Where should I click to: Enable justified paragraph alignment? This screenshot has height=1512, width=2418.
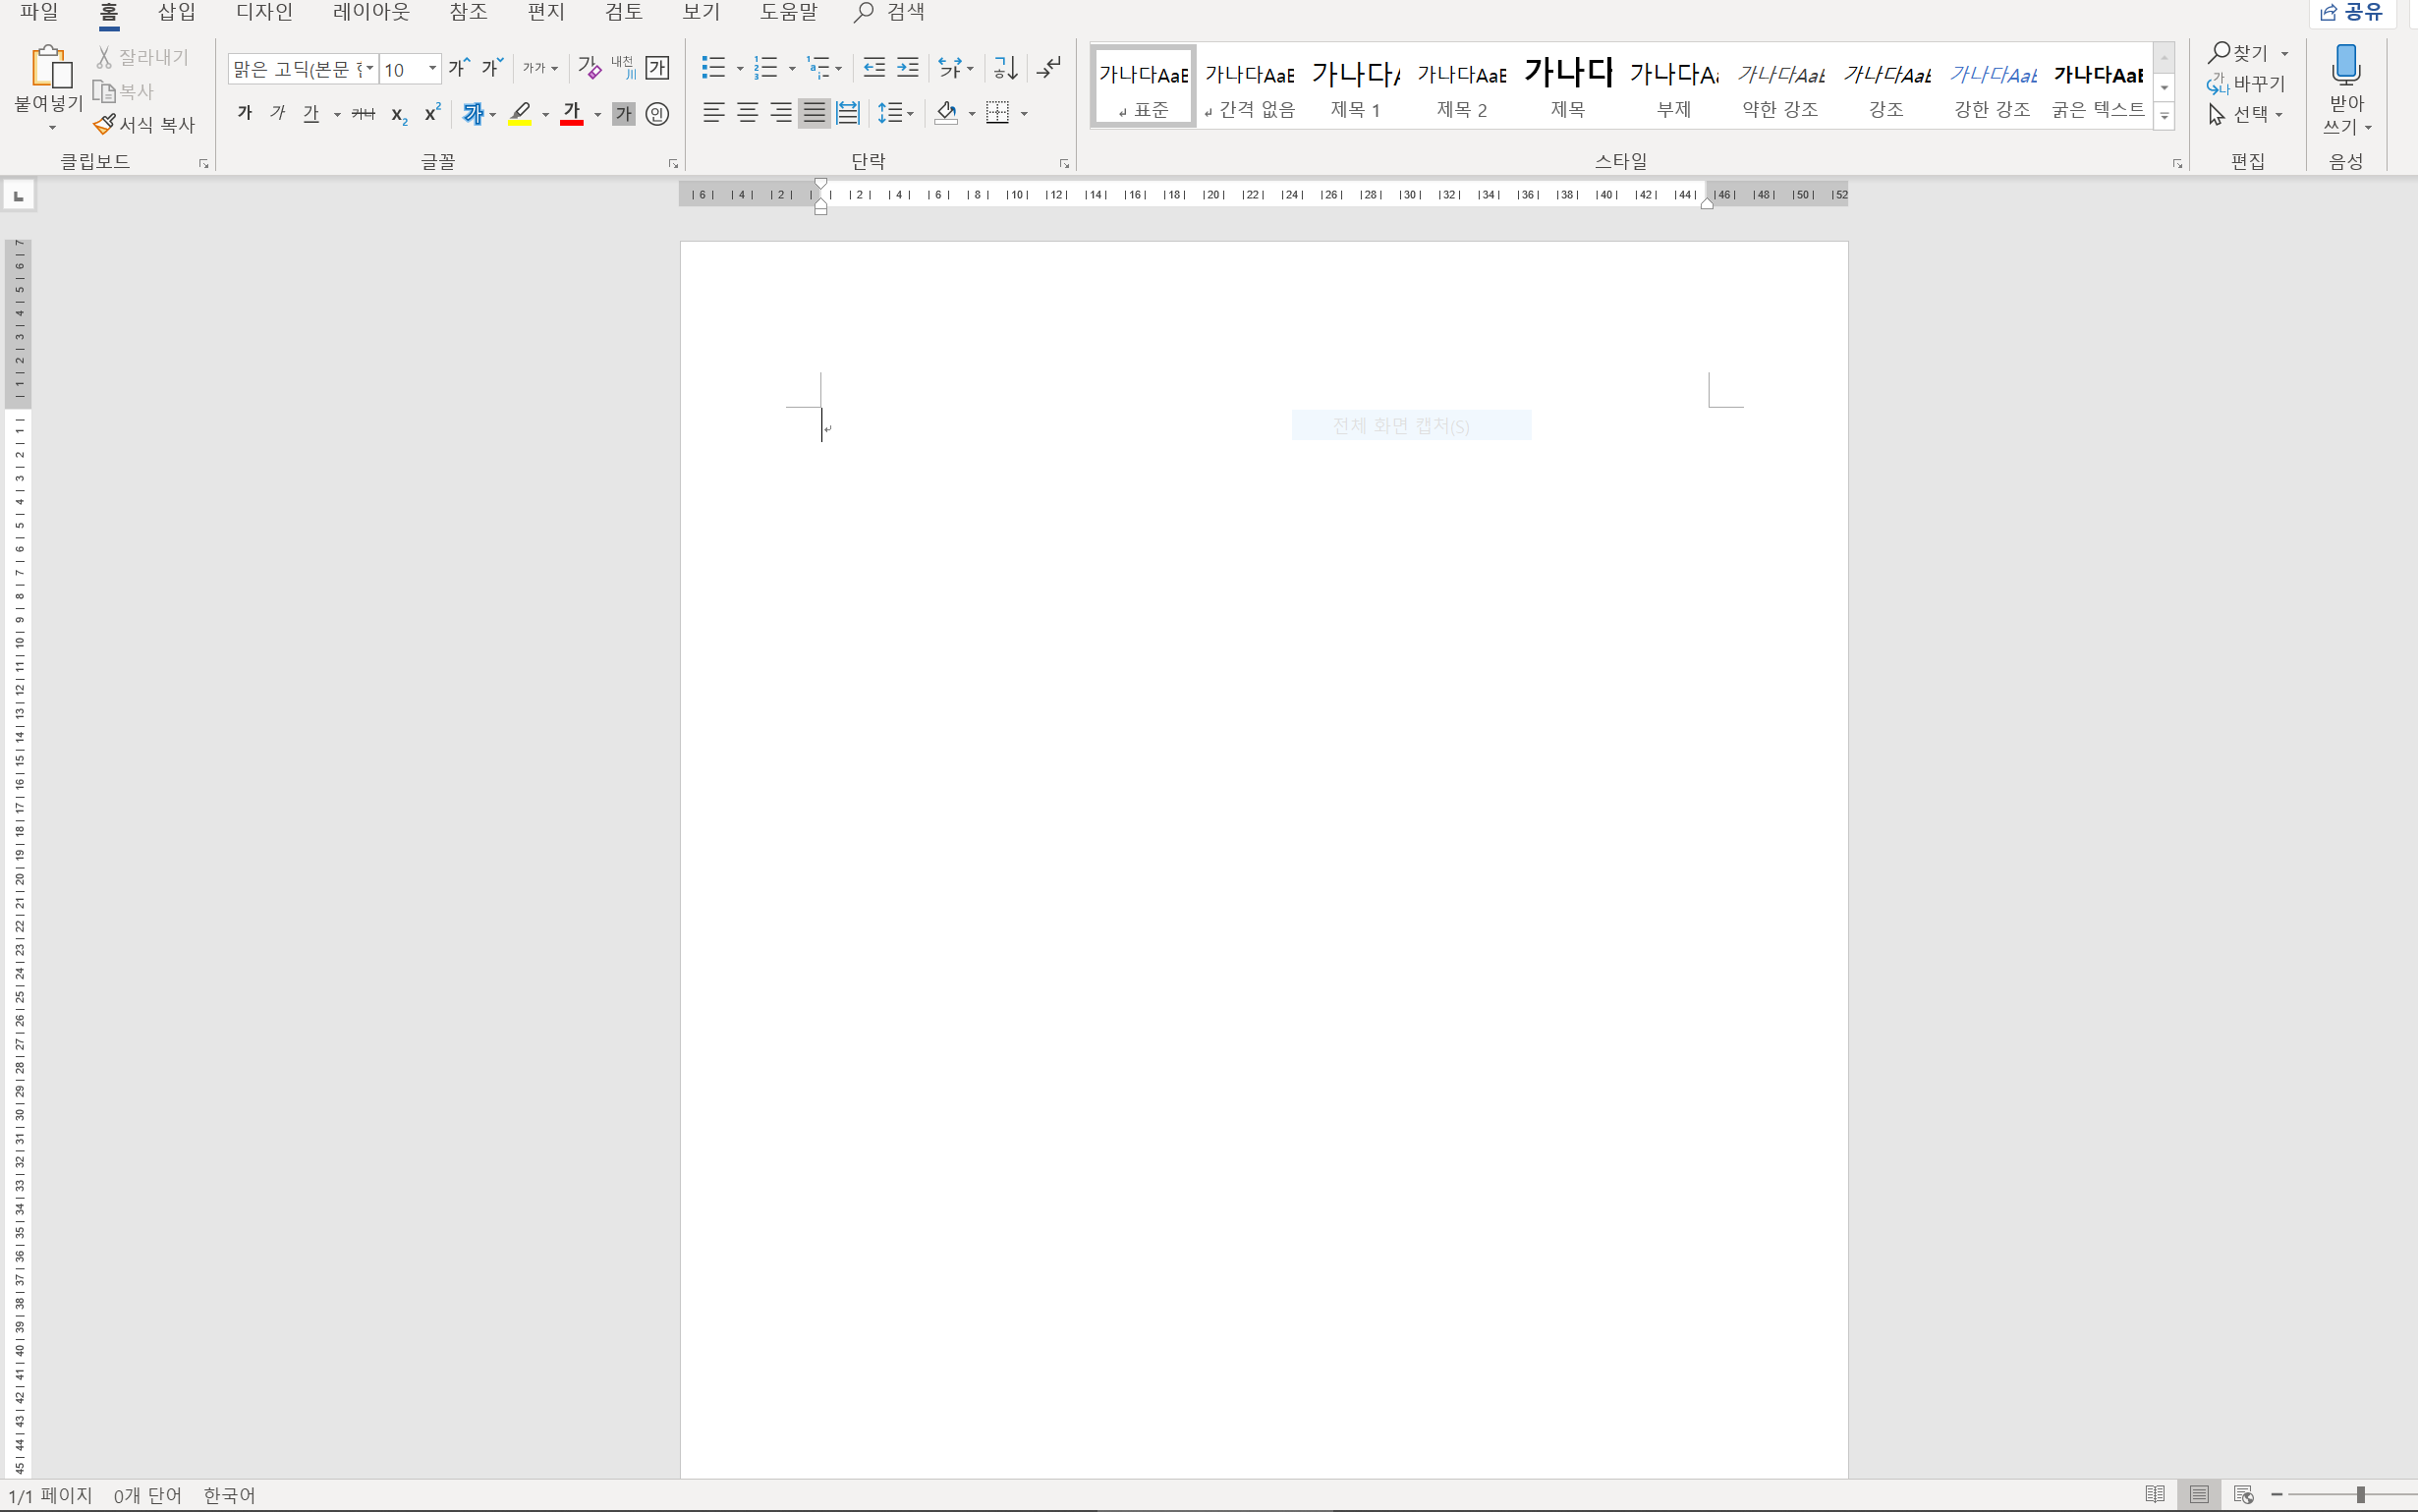(x=814, y=113)
